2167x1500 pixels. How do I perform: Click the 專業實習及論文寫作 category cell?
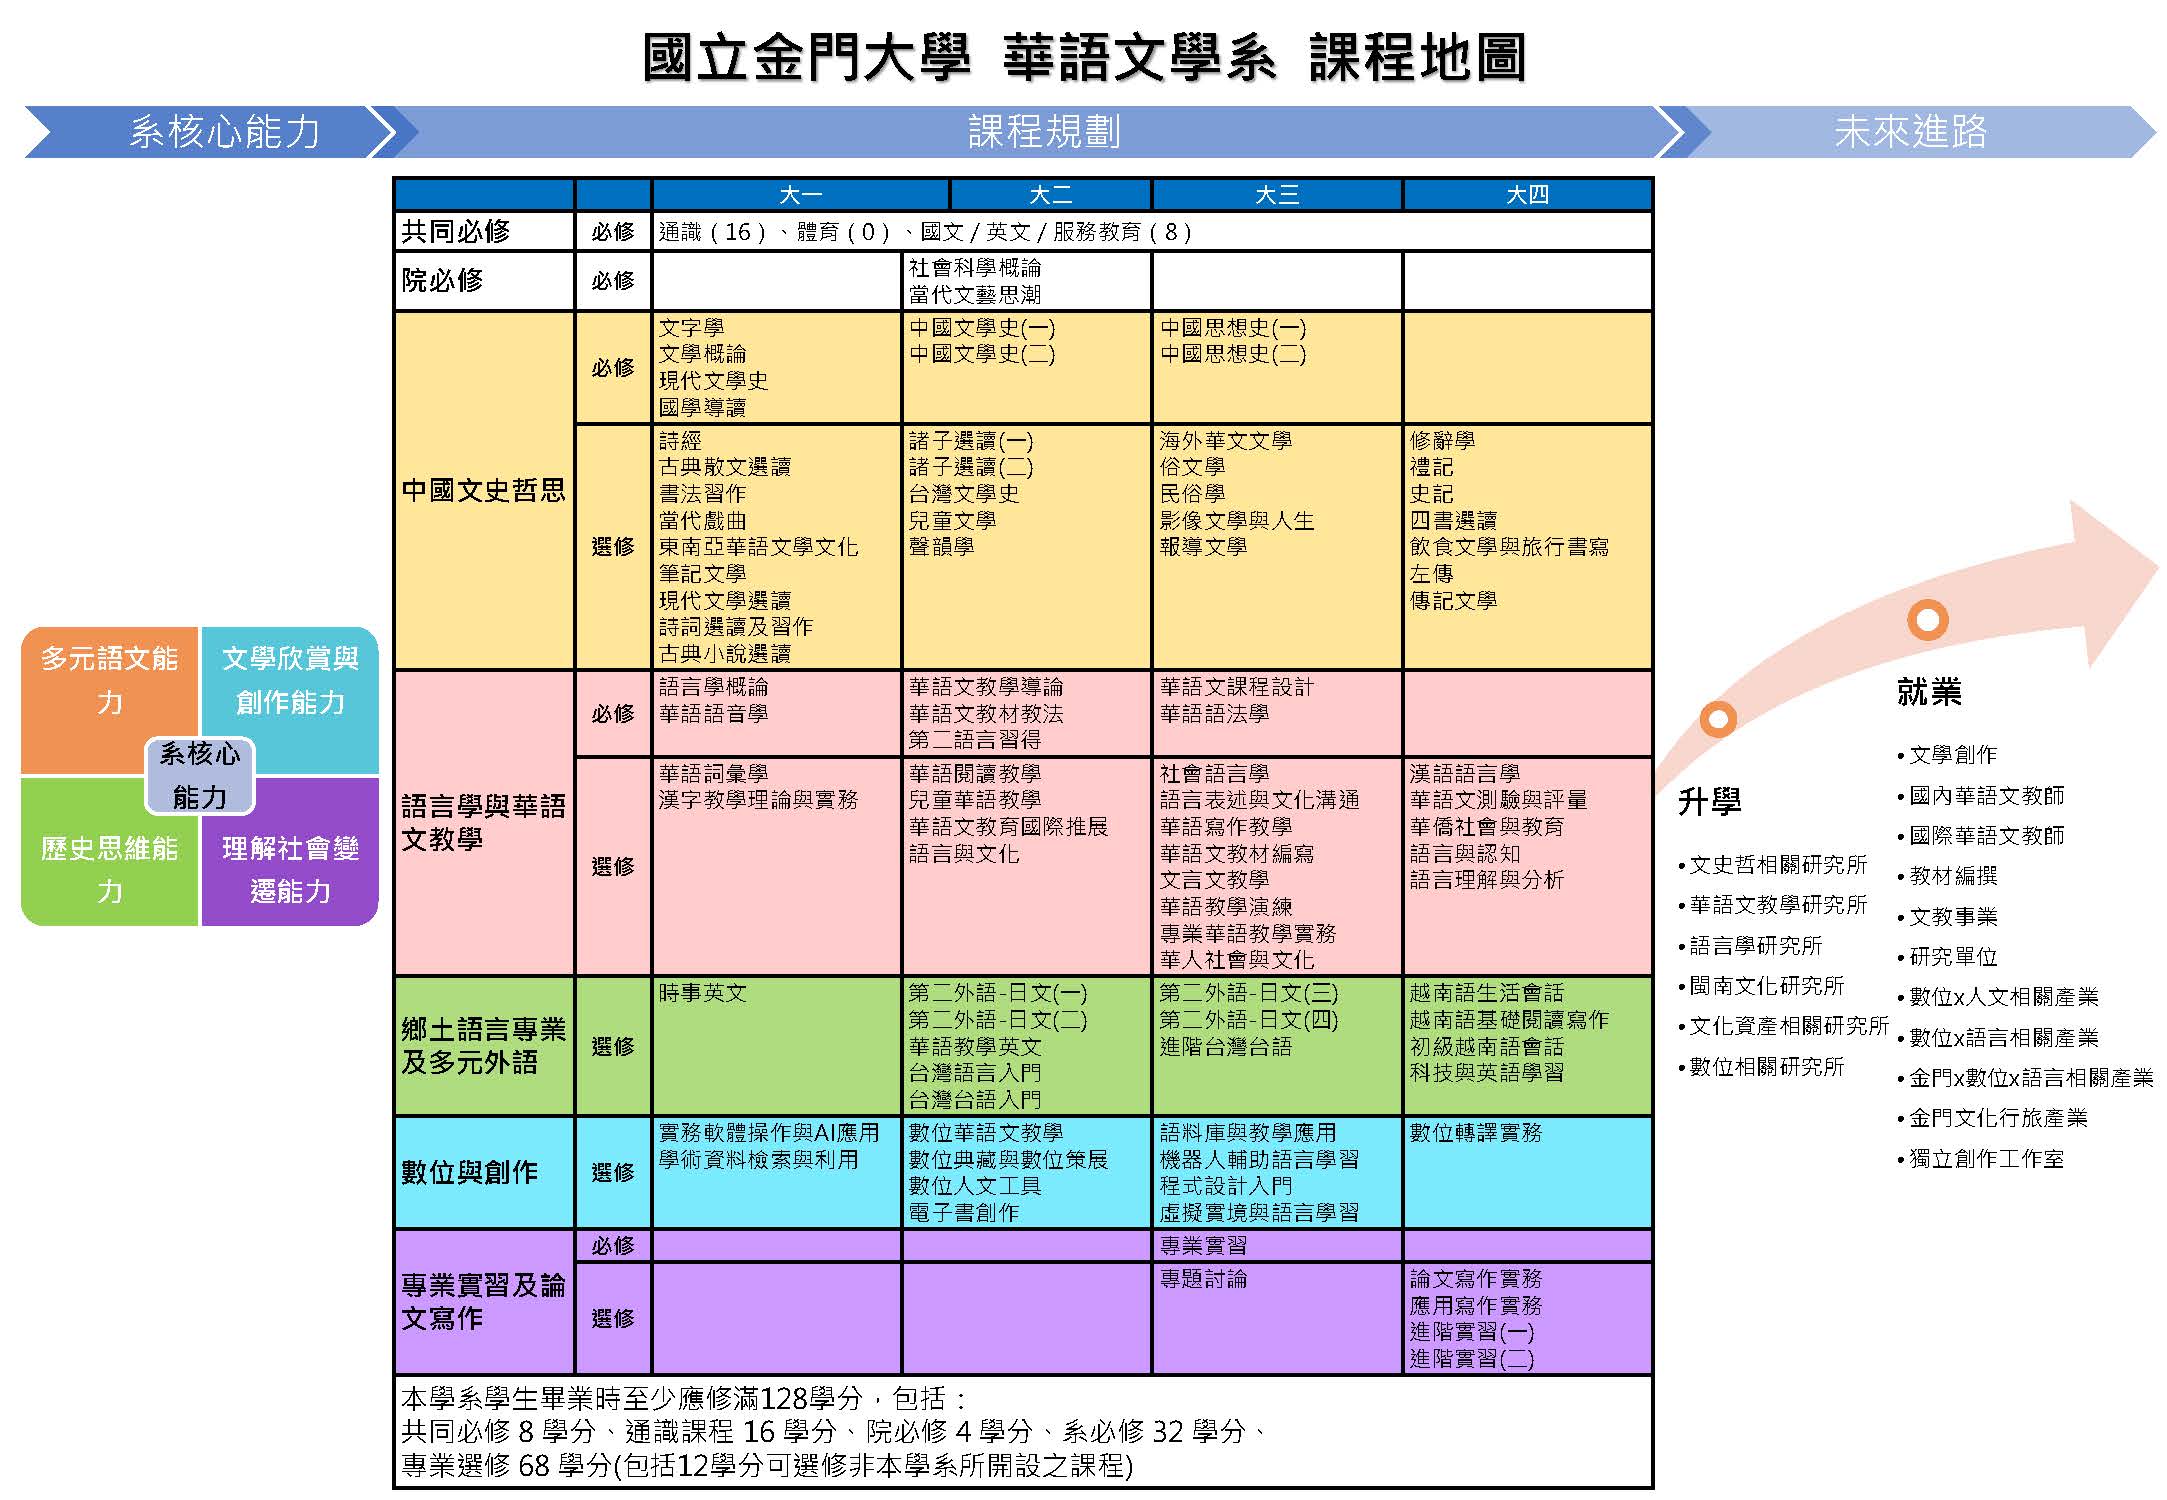coord(484,1301)
